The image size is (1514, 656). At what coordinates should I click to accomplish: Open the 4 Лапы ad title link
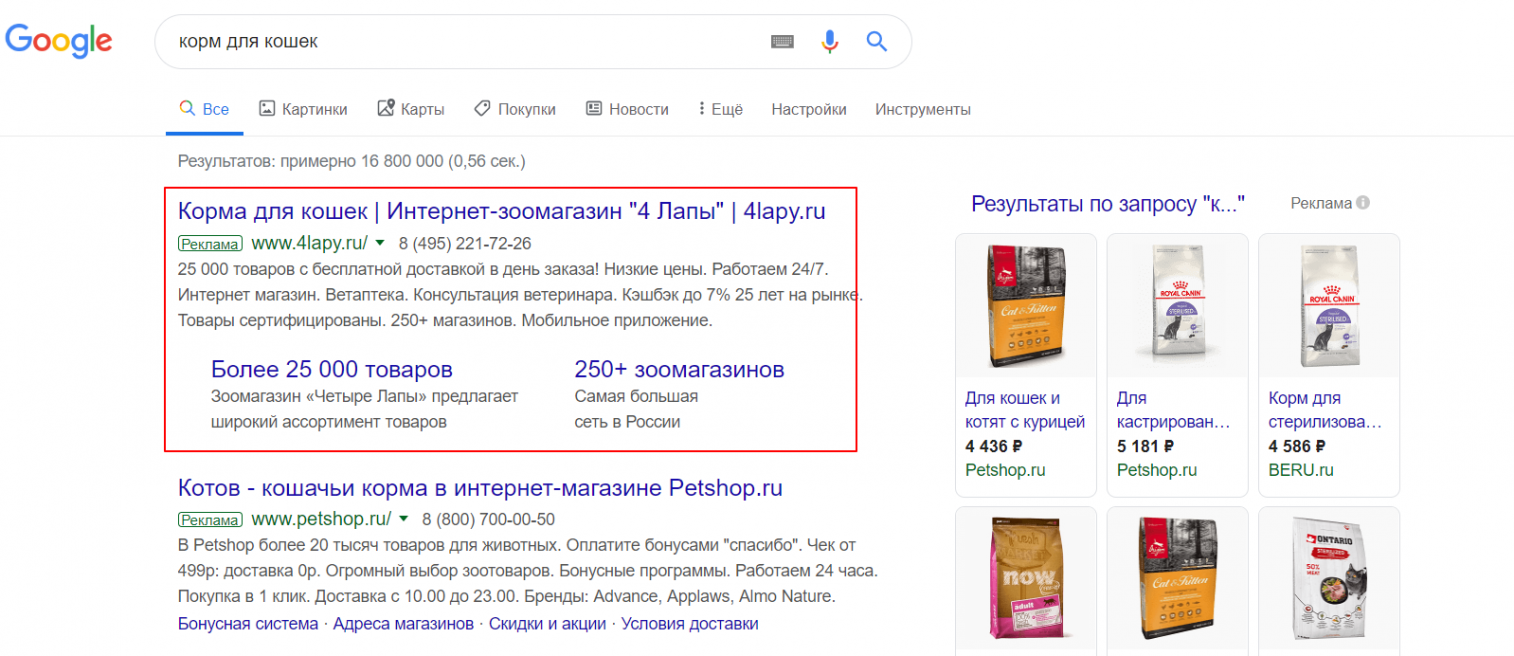tap(501, 212)
